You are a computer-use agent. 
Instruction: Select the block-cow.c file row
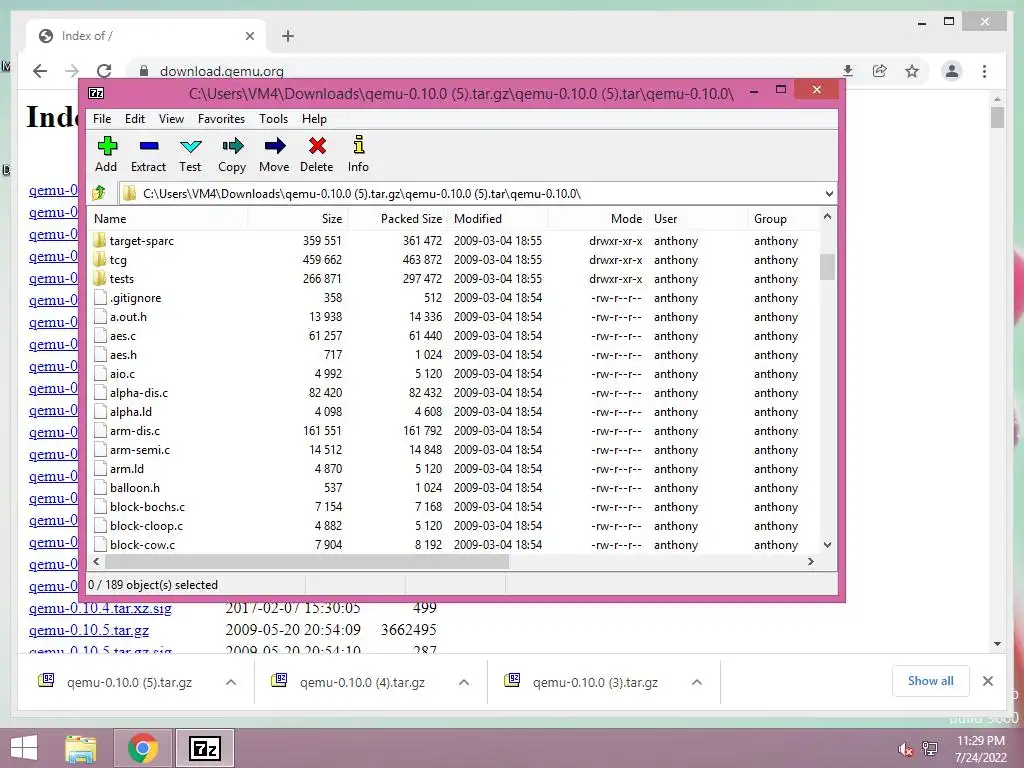point(454,545)
